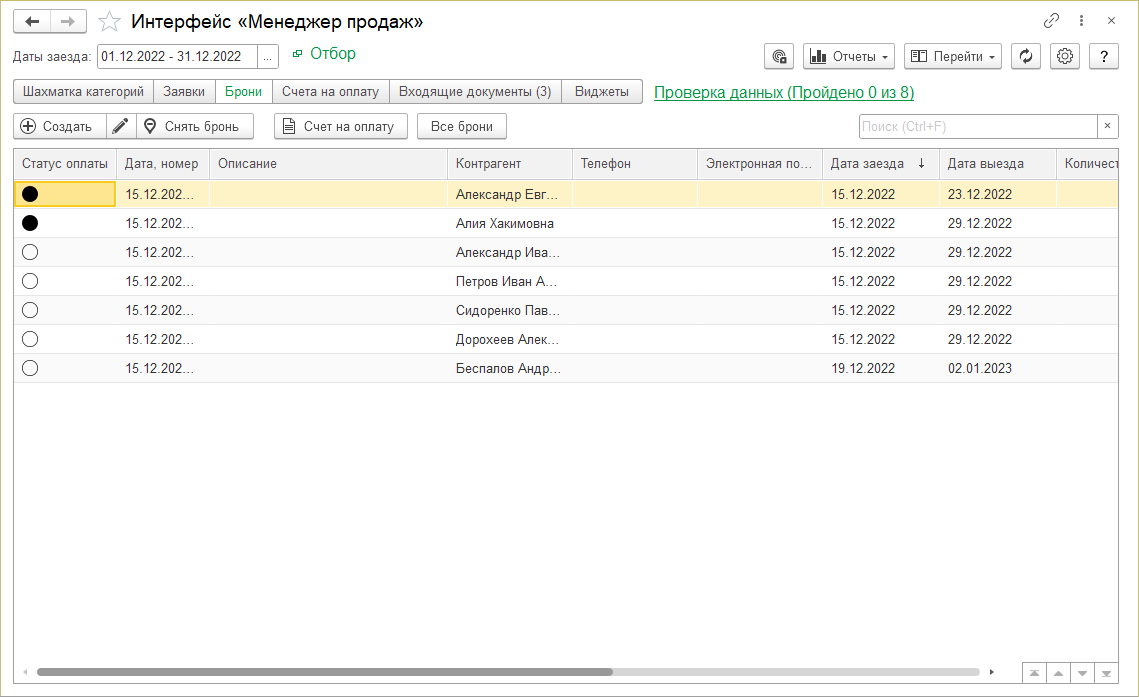Select the payment status circle for Александр Евг…
Viewport: 1139px width, 697px height.
(x=30, y=194)
